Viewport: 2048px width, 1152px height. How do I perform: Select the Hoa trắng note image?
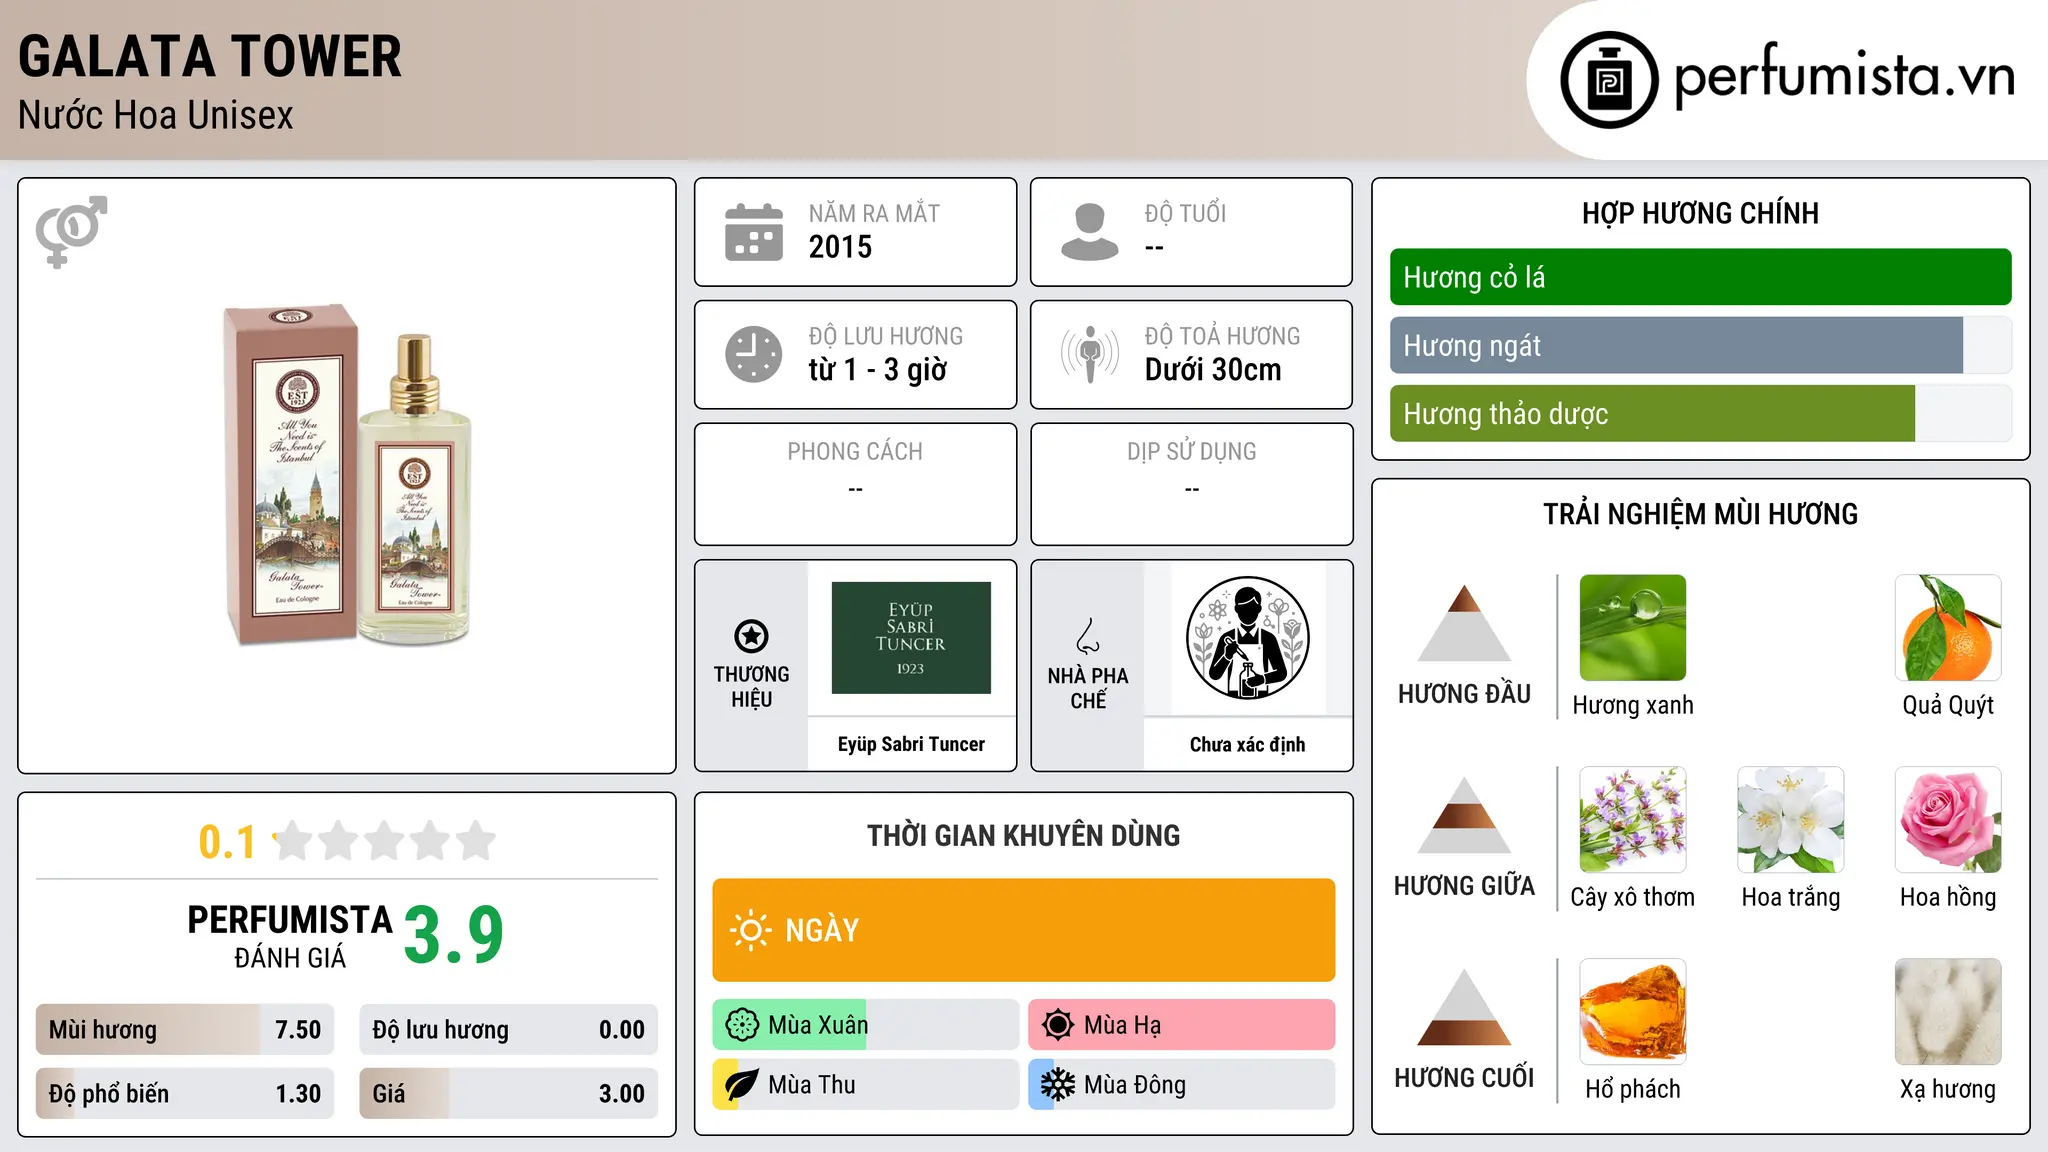(x=1791, y=820)
